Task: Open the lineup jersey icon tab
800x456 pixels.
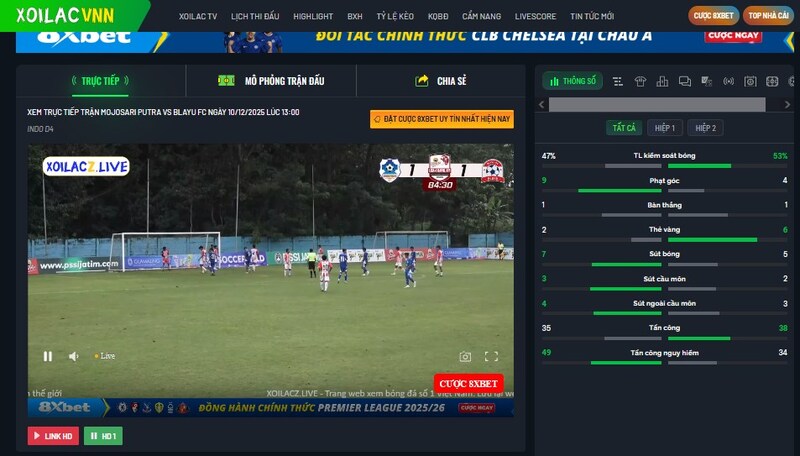Action: (x=640, y=81)
